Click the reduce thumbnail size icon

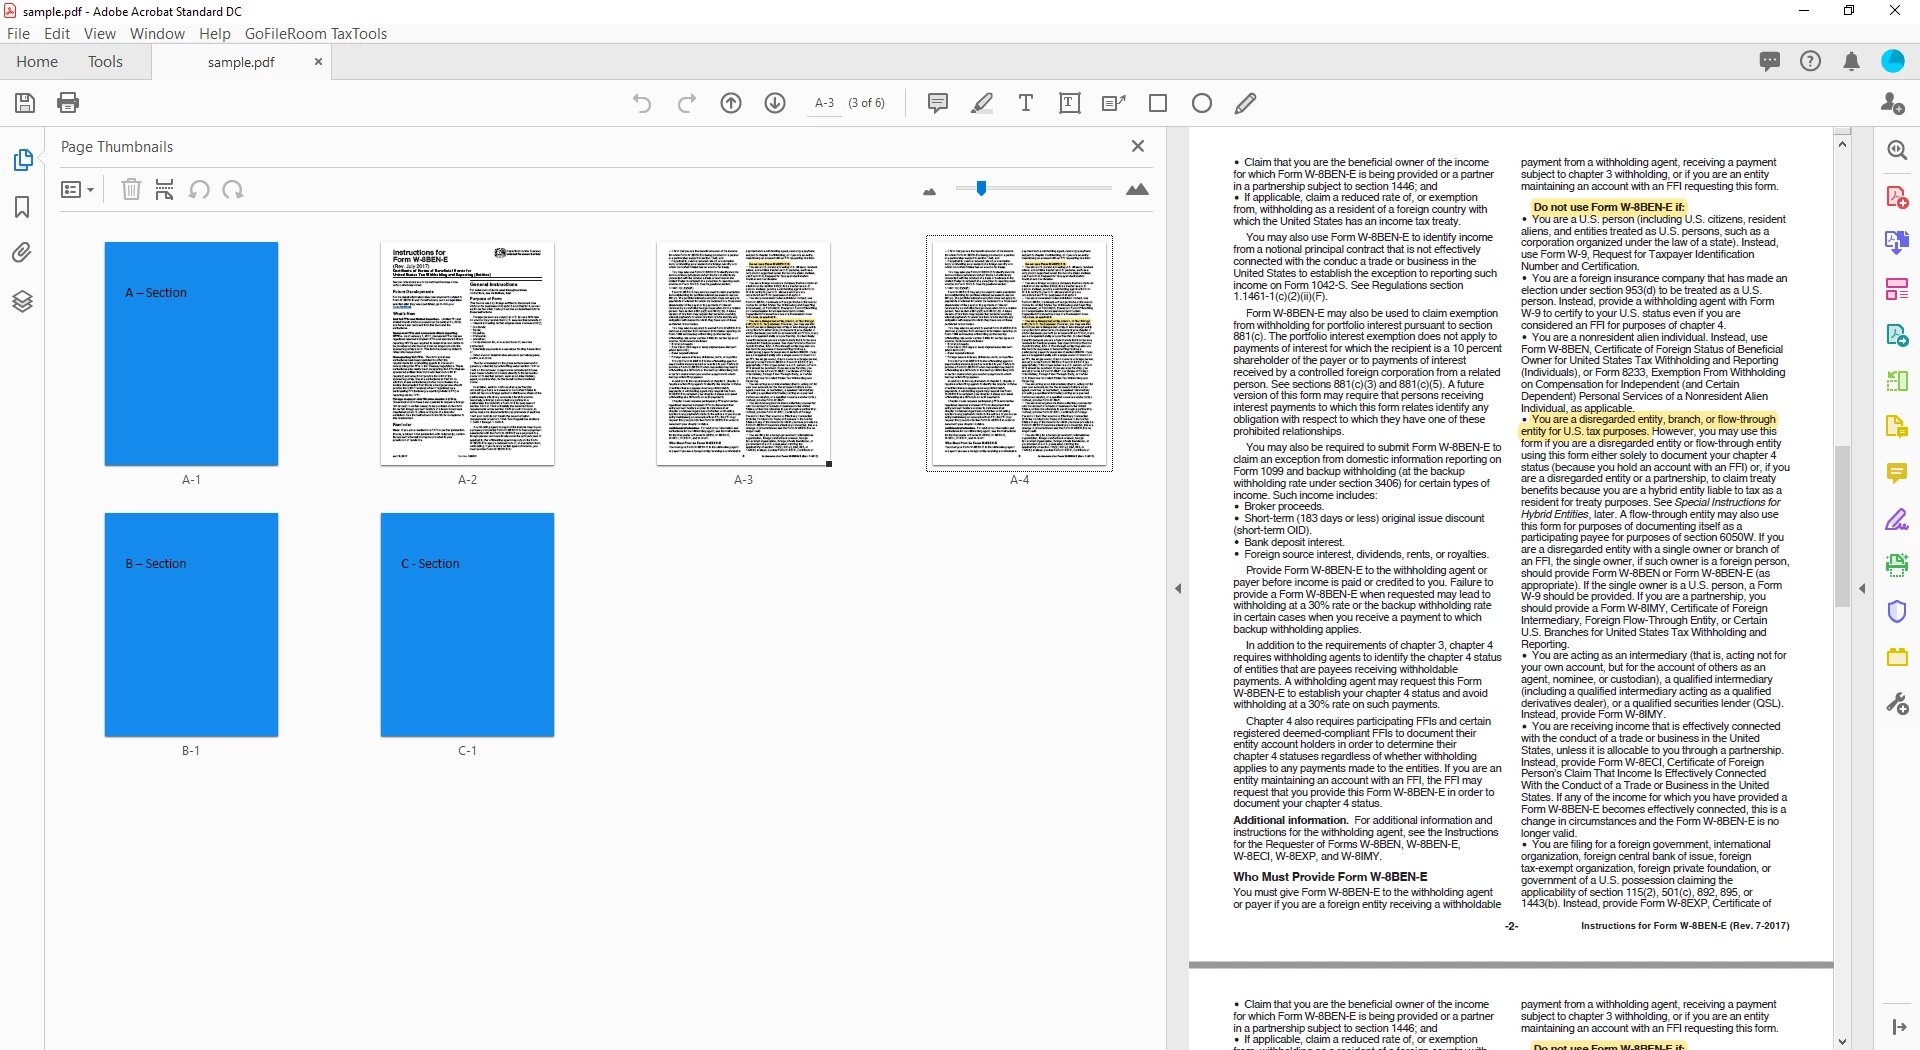coord(929,191)
